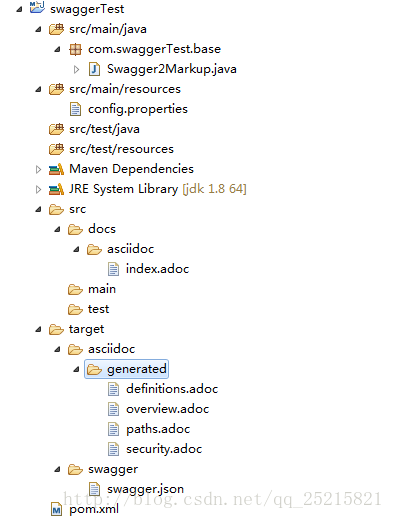Screen dimensions: 394x519
Task: Click the swagger folder icon
Action: click(75, 470)
